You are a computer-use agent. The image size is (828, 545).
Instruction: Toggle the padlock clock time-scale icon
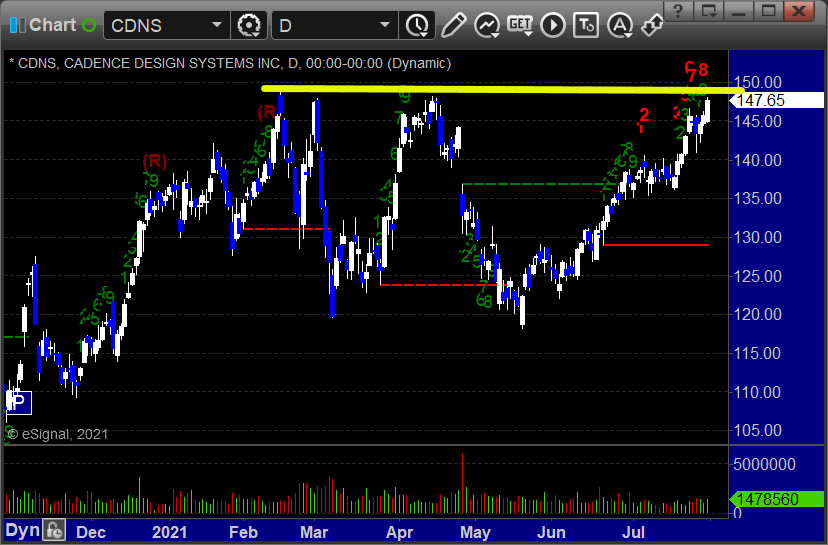click(54, 530)
